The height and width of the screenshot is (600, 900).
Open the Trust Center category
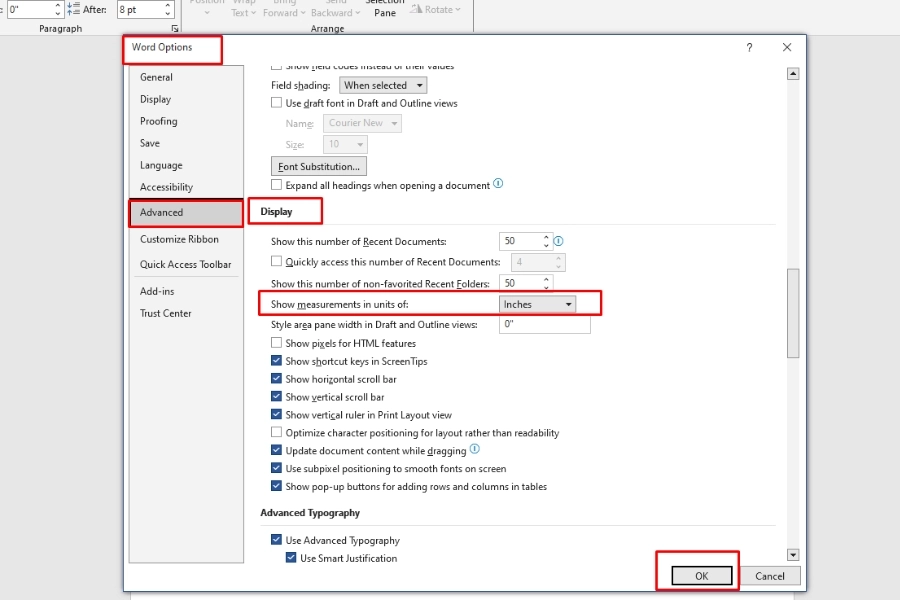pos(166,313)
